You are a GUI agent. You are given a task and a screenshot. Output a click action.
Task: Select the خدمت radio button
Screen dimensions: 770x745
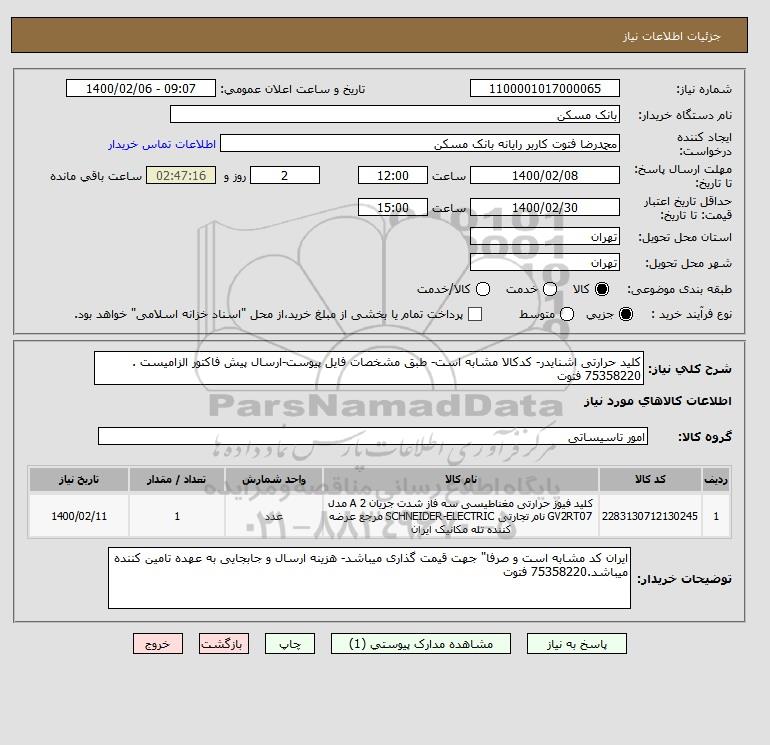550,289
